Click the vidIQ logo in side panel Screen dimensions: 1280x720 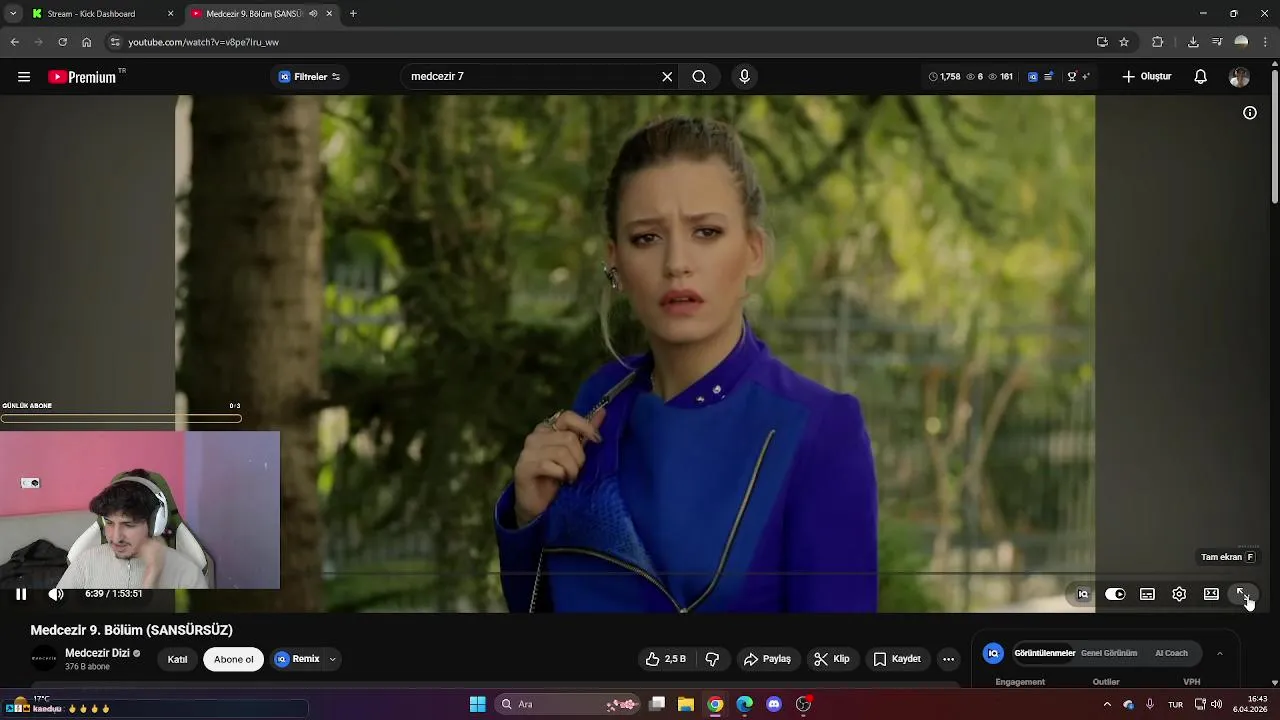pos(993,653)
